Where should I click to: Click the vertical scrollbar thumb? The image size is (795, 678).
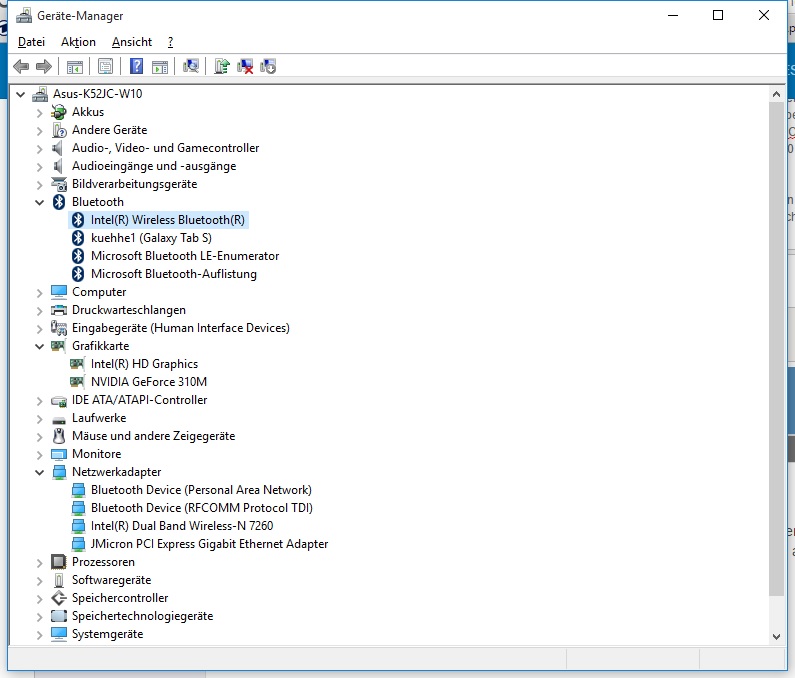[x=776, y=349]
